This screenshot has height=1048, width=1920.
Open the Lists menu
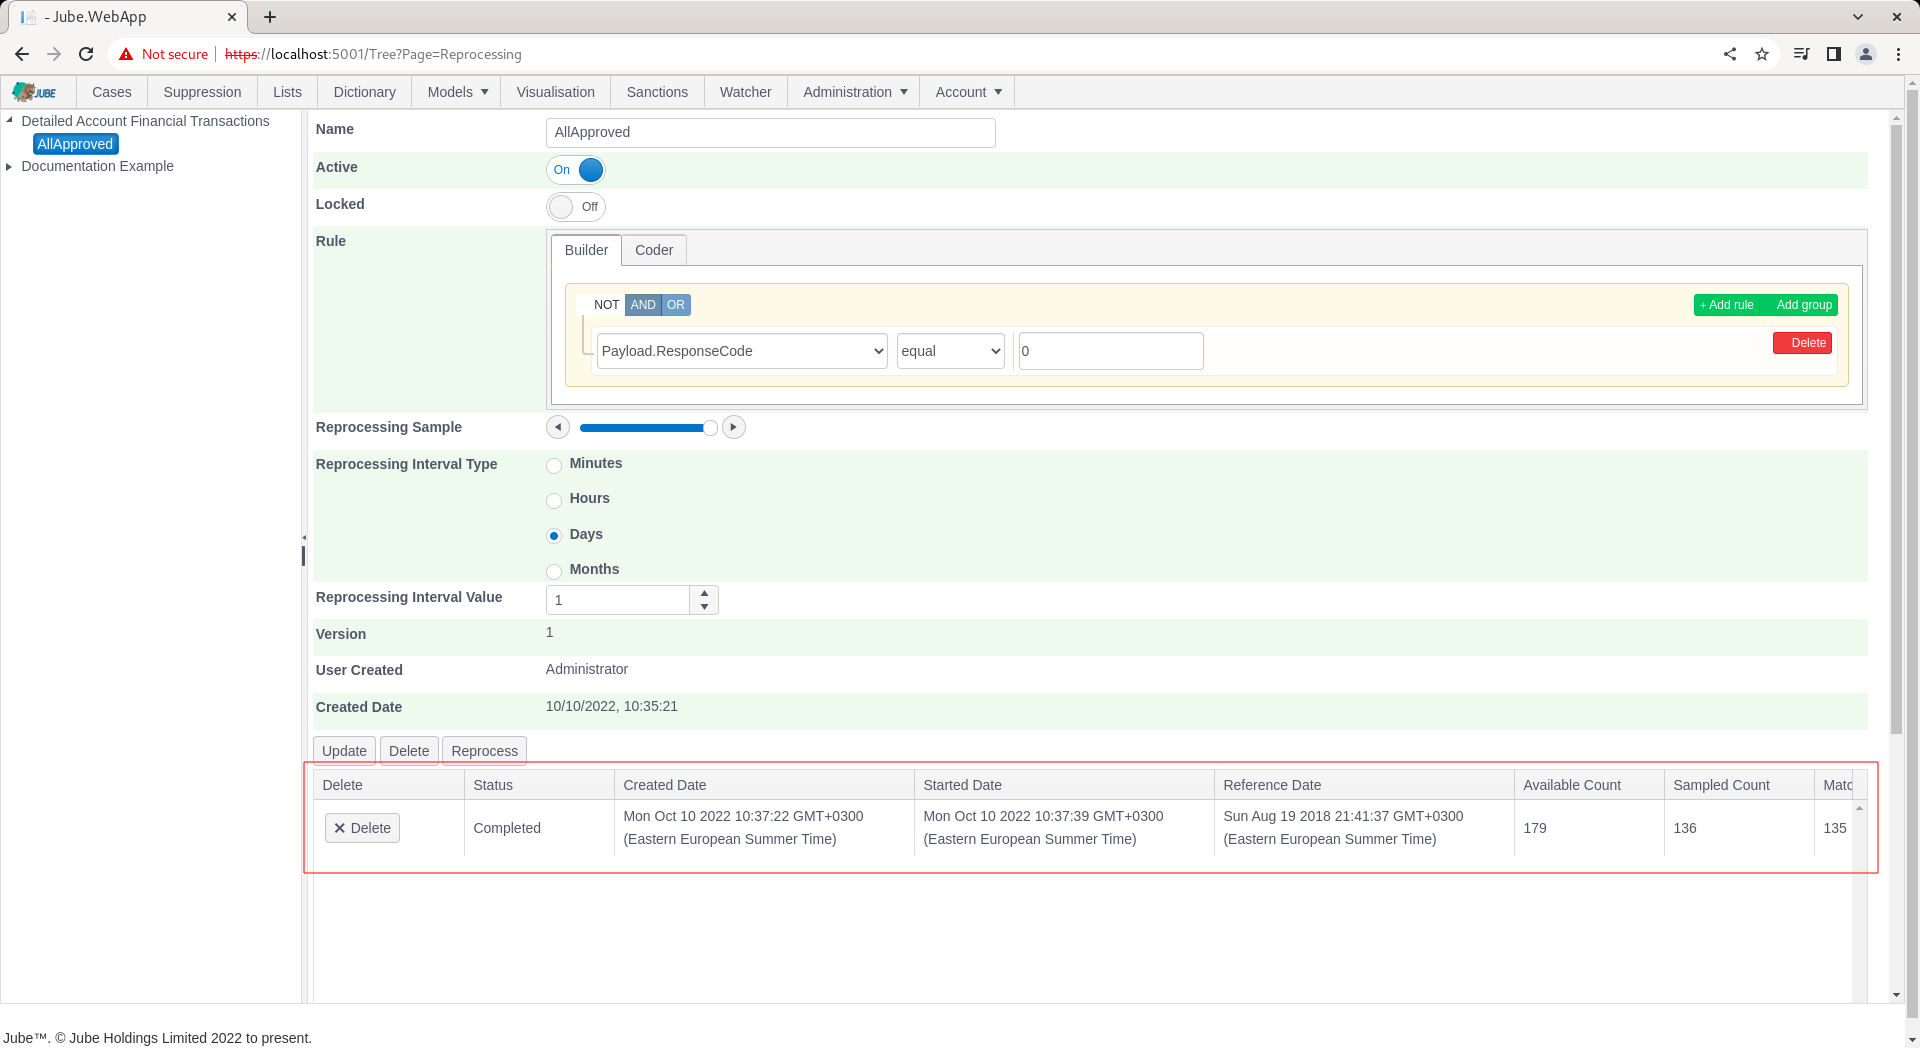click(287, 92)
